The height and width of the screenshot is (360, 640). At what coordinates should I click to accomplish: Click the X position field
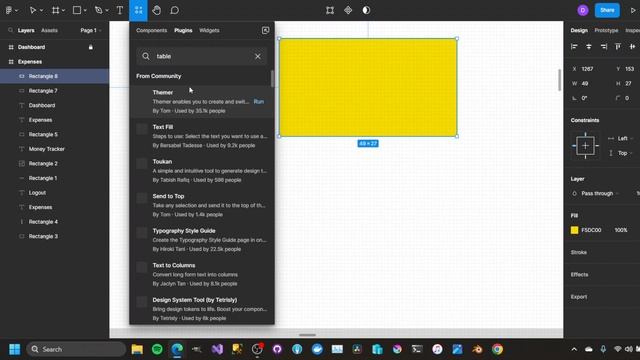(x=587, y=69)
